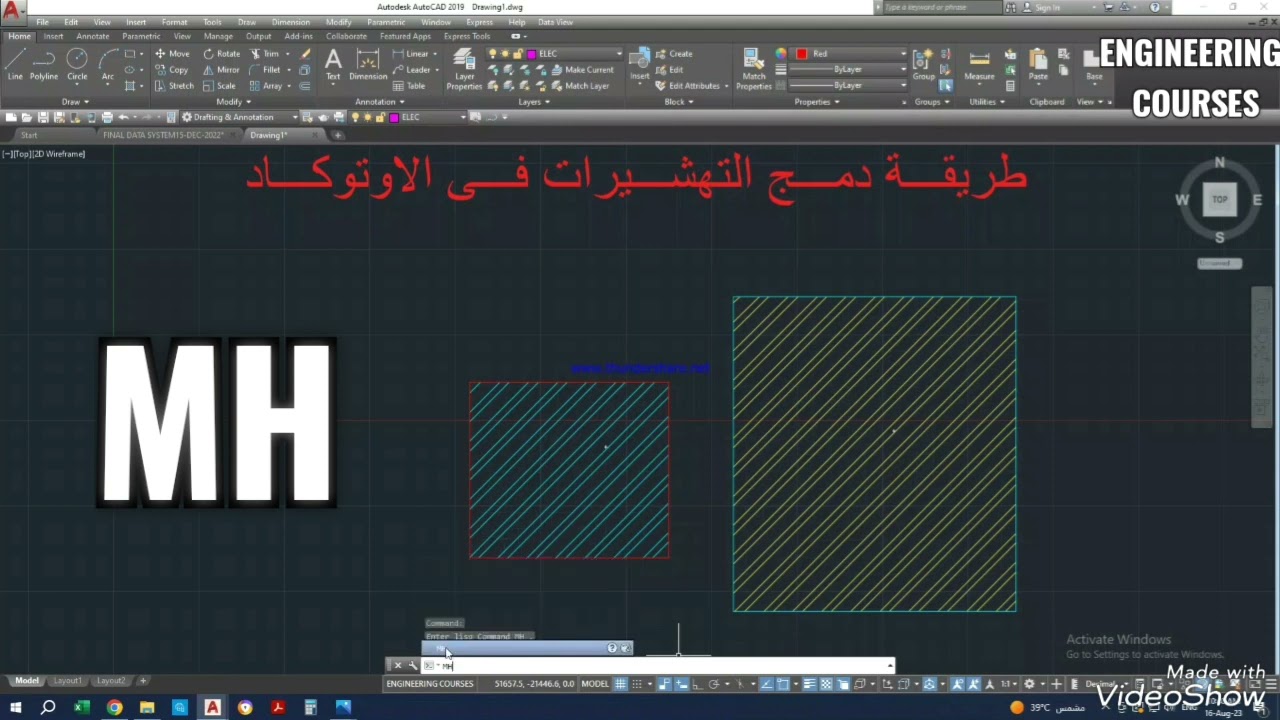Choose the Trim command

pos(265,54)
